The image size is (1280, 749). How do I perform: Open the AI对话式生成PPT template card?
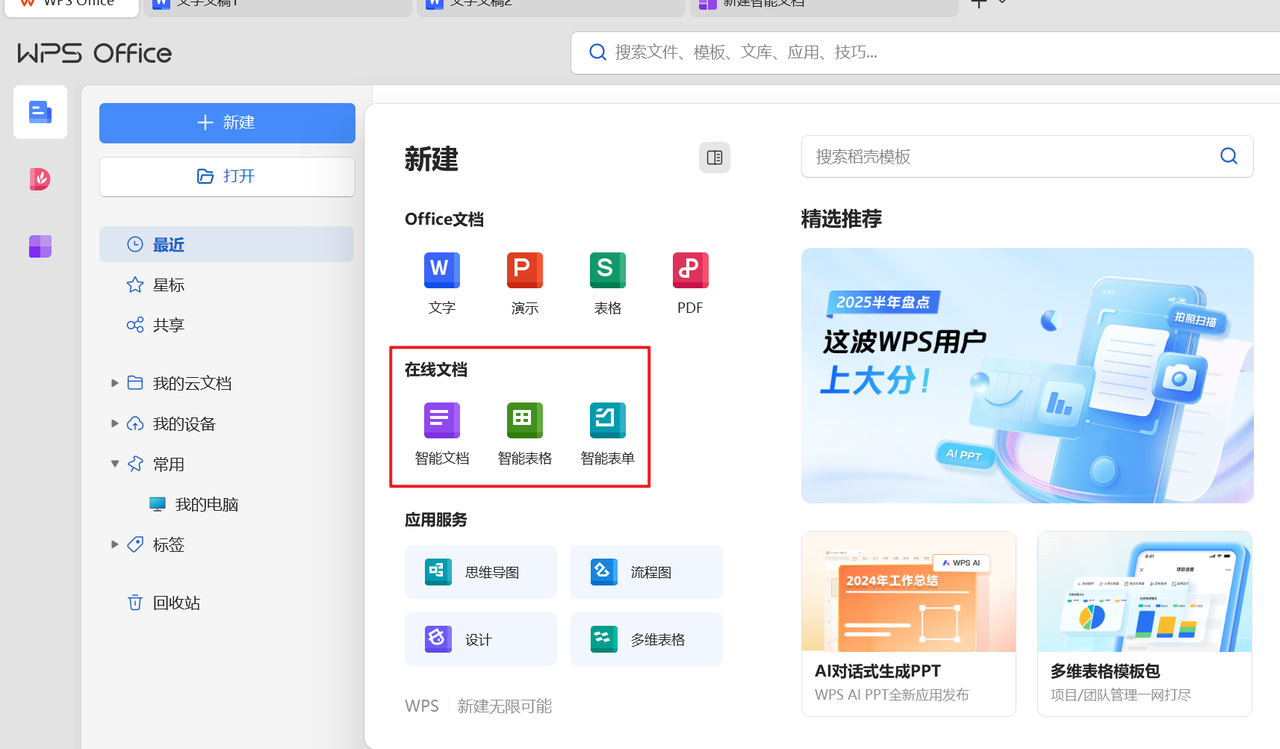[x=908, y=624]
